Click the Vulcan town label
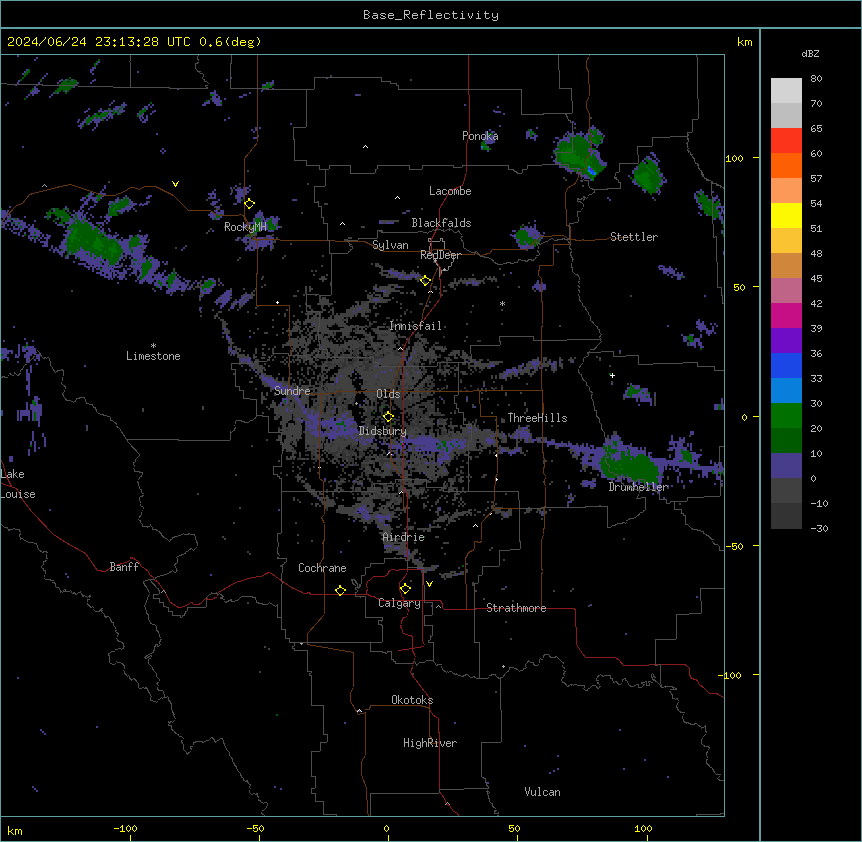Image resolution: width=862 pixels, height=842 pixels. tap(543, 792)
